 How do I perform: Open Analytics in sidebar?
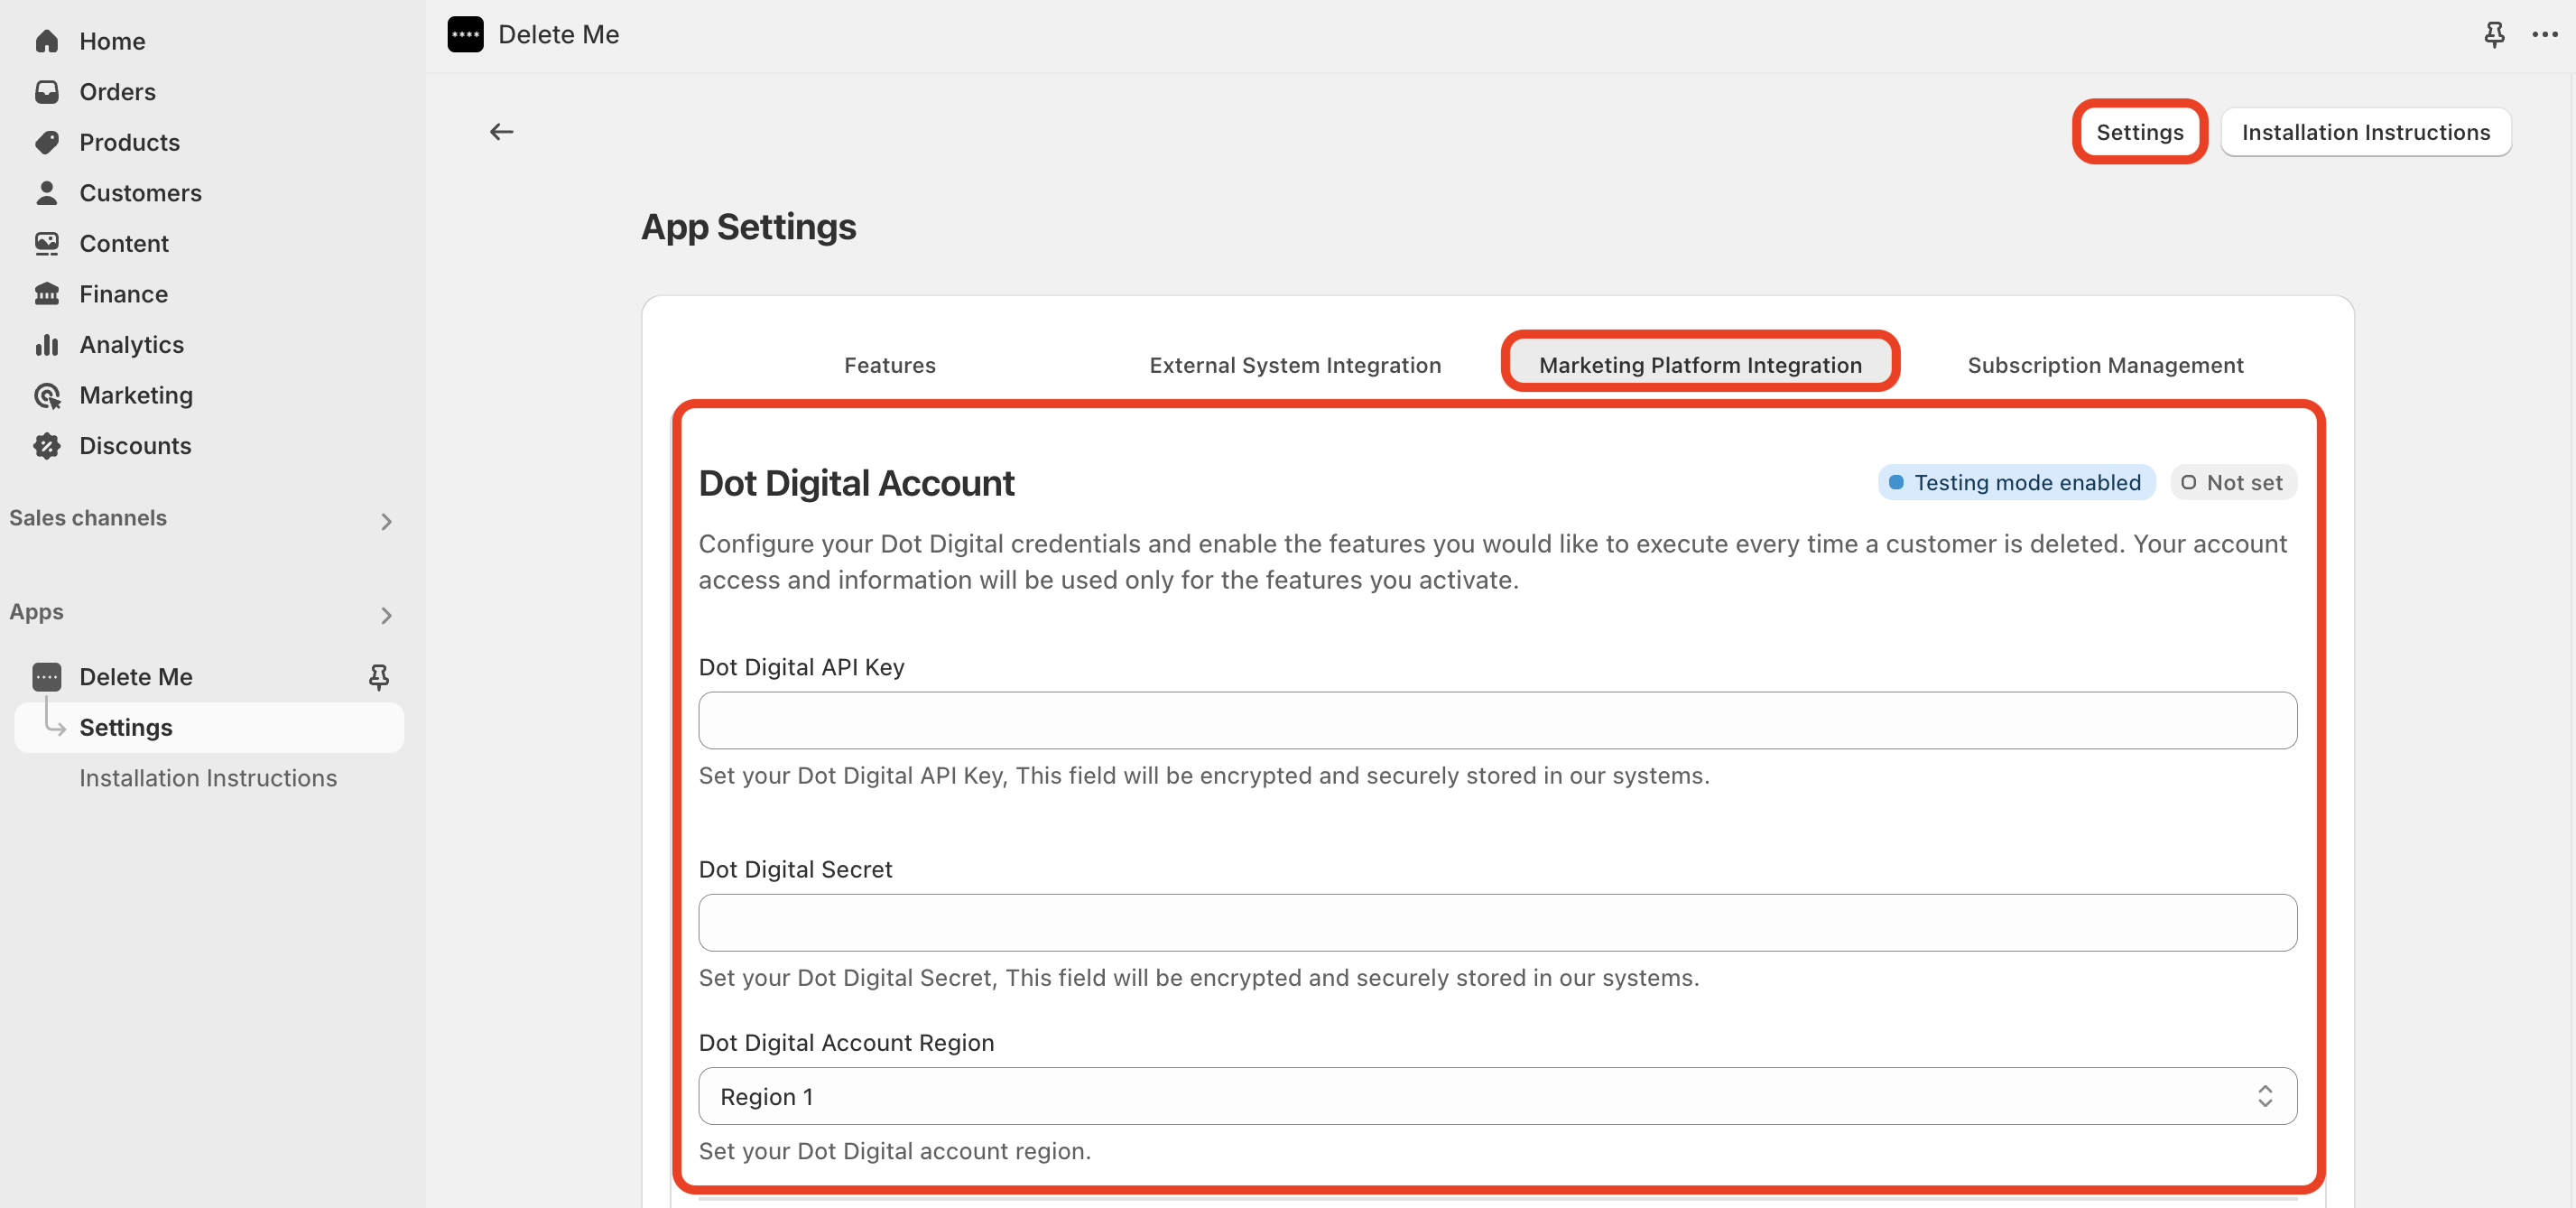131,345
